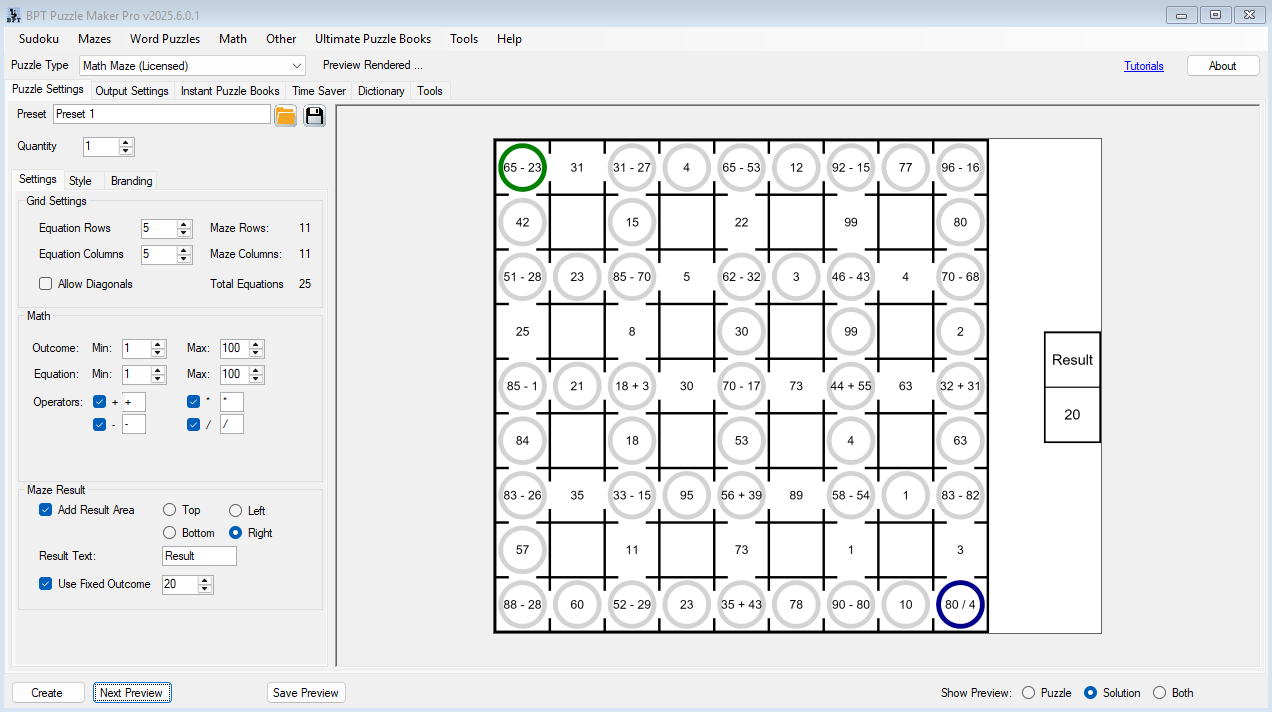Toggle the Use Fixed Outcome checkbox
The image size is (1272, 712).
click(x=46, y=584)
